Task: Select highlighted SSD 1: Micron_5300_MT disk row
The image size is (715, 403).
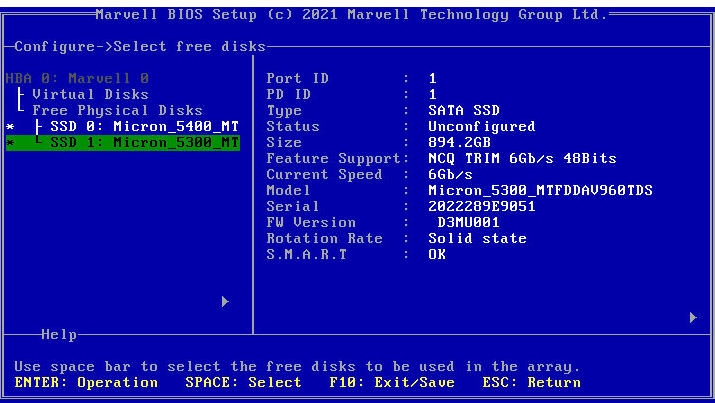Action: click(x=123, y=143)
